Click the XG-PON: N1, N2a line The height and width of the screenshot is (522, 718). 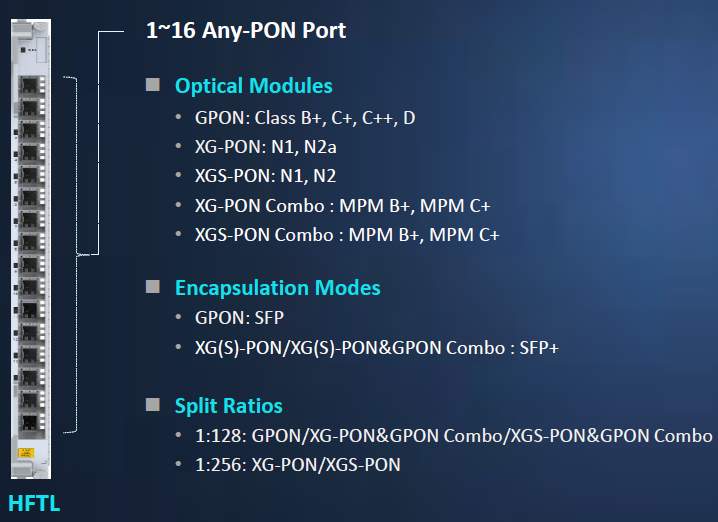[266, 147]
